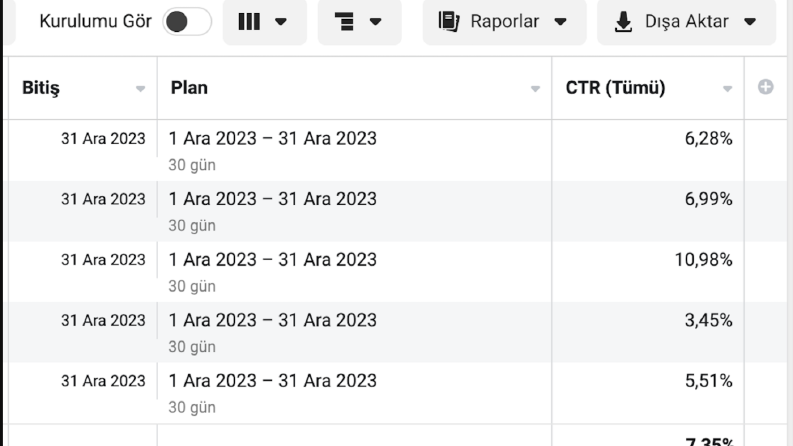Select row with 6,28% CTR
Viewport: 793px width, 446px height.
[x=398, y=151]
